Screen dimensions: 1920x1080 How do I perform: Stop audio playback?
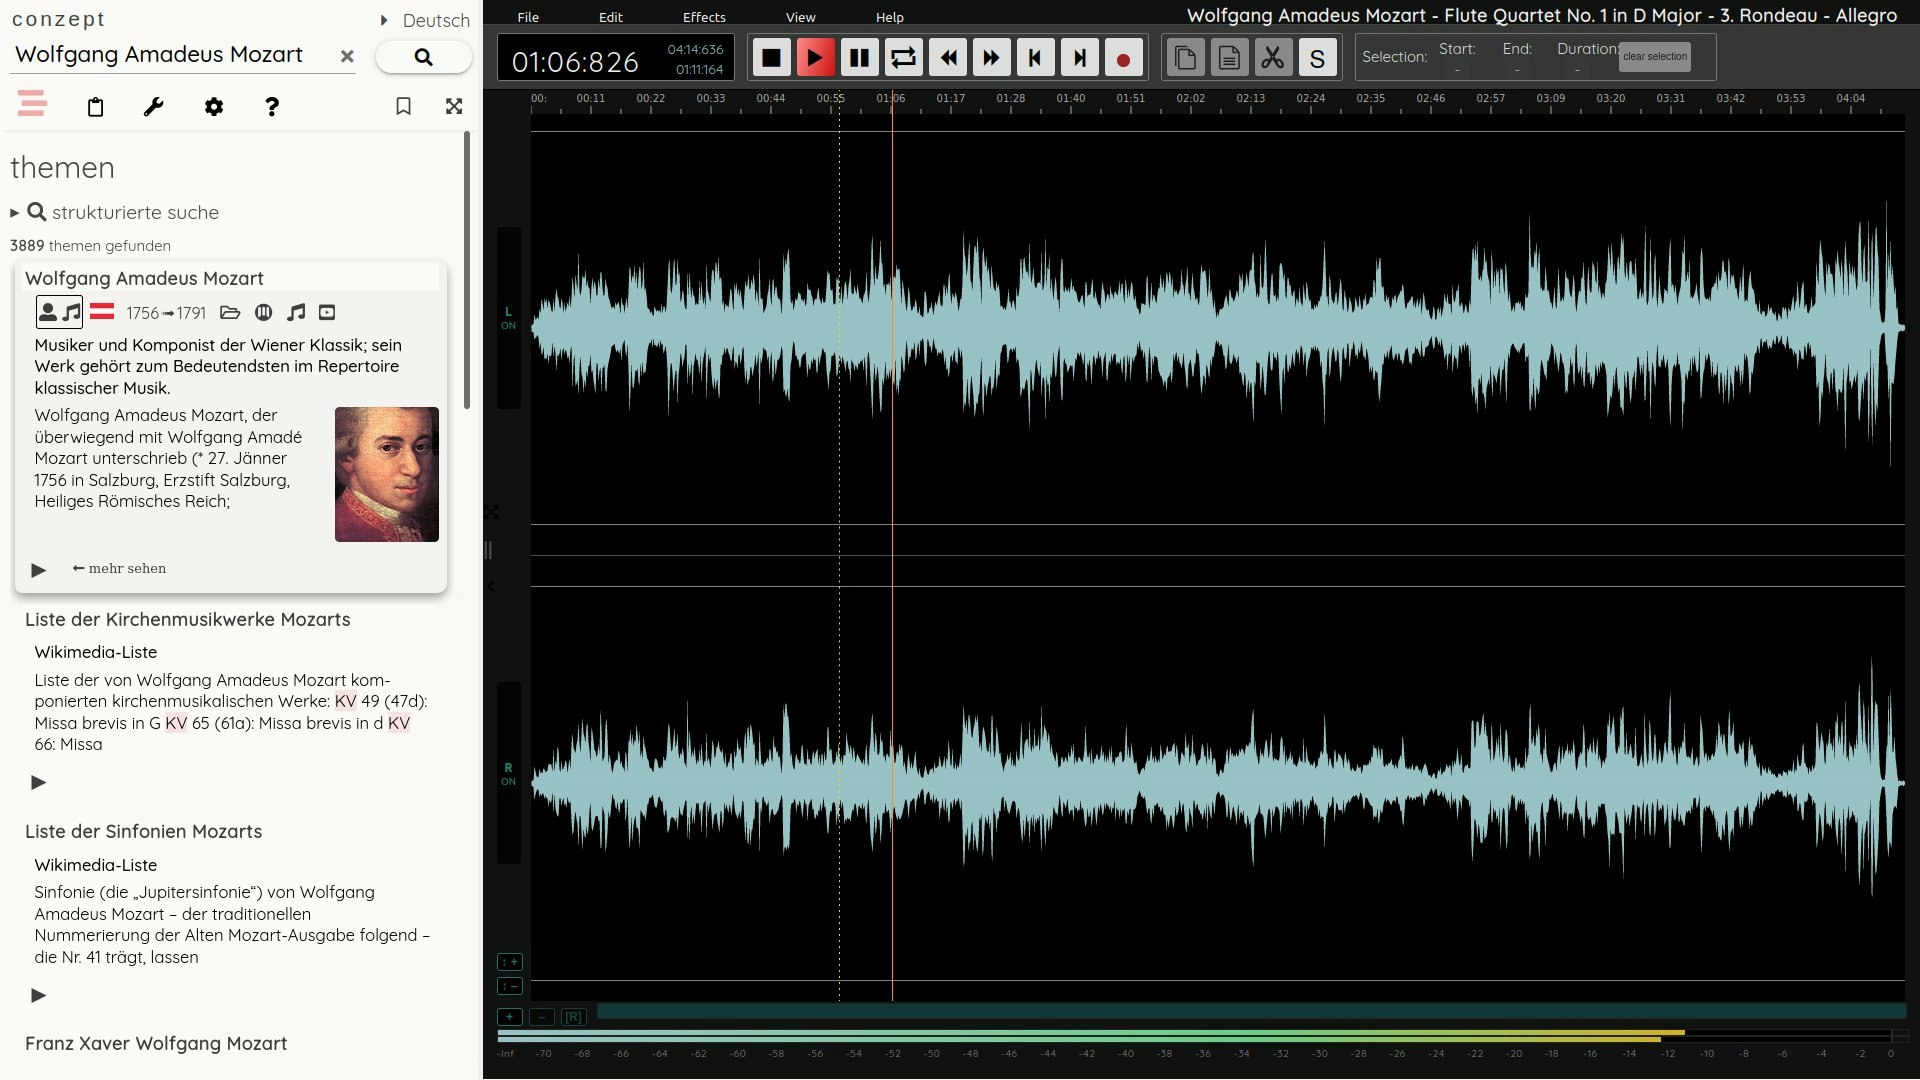pos(771,58)
